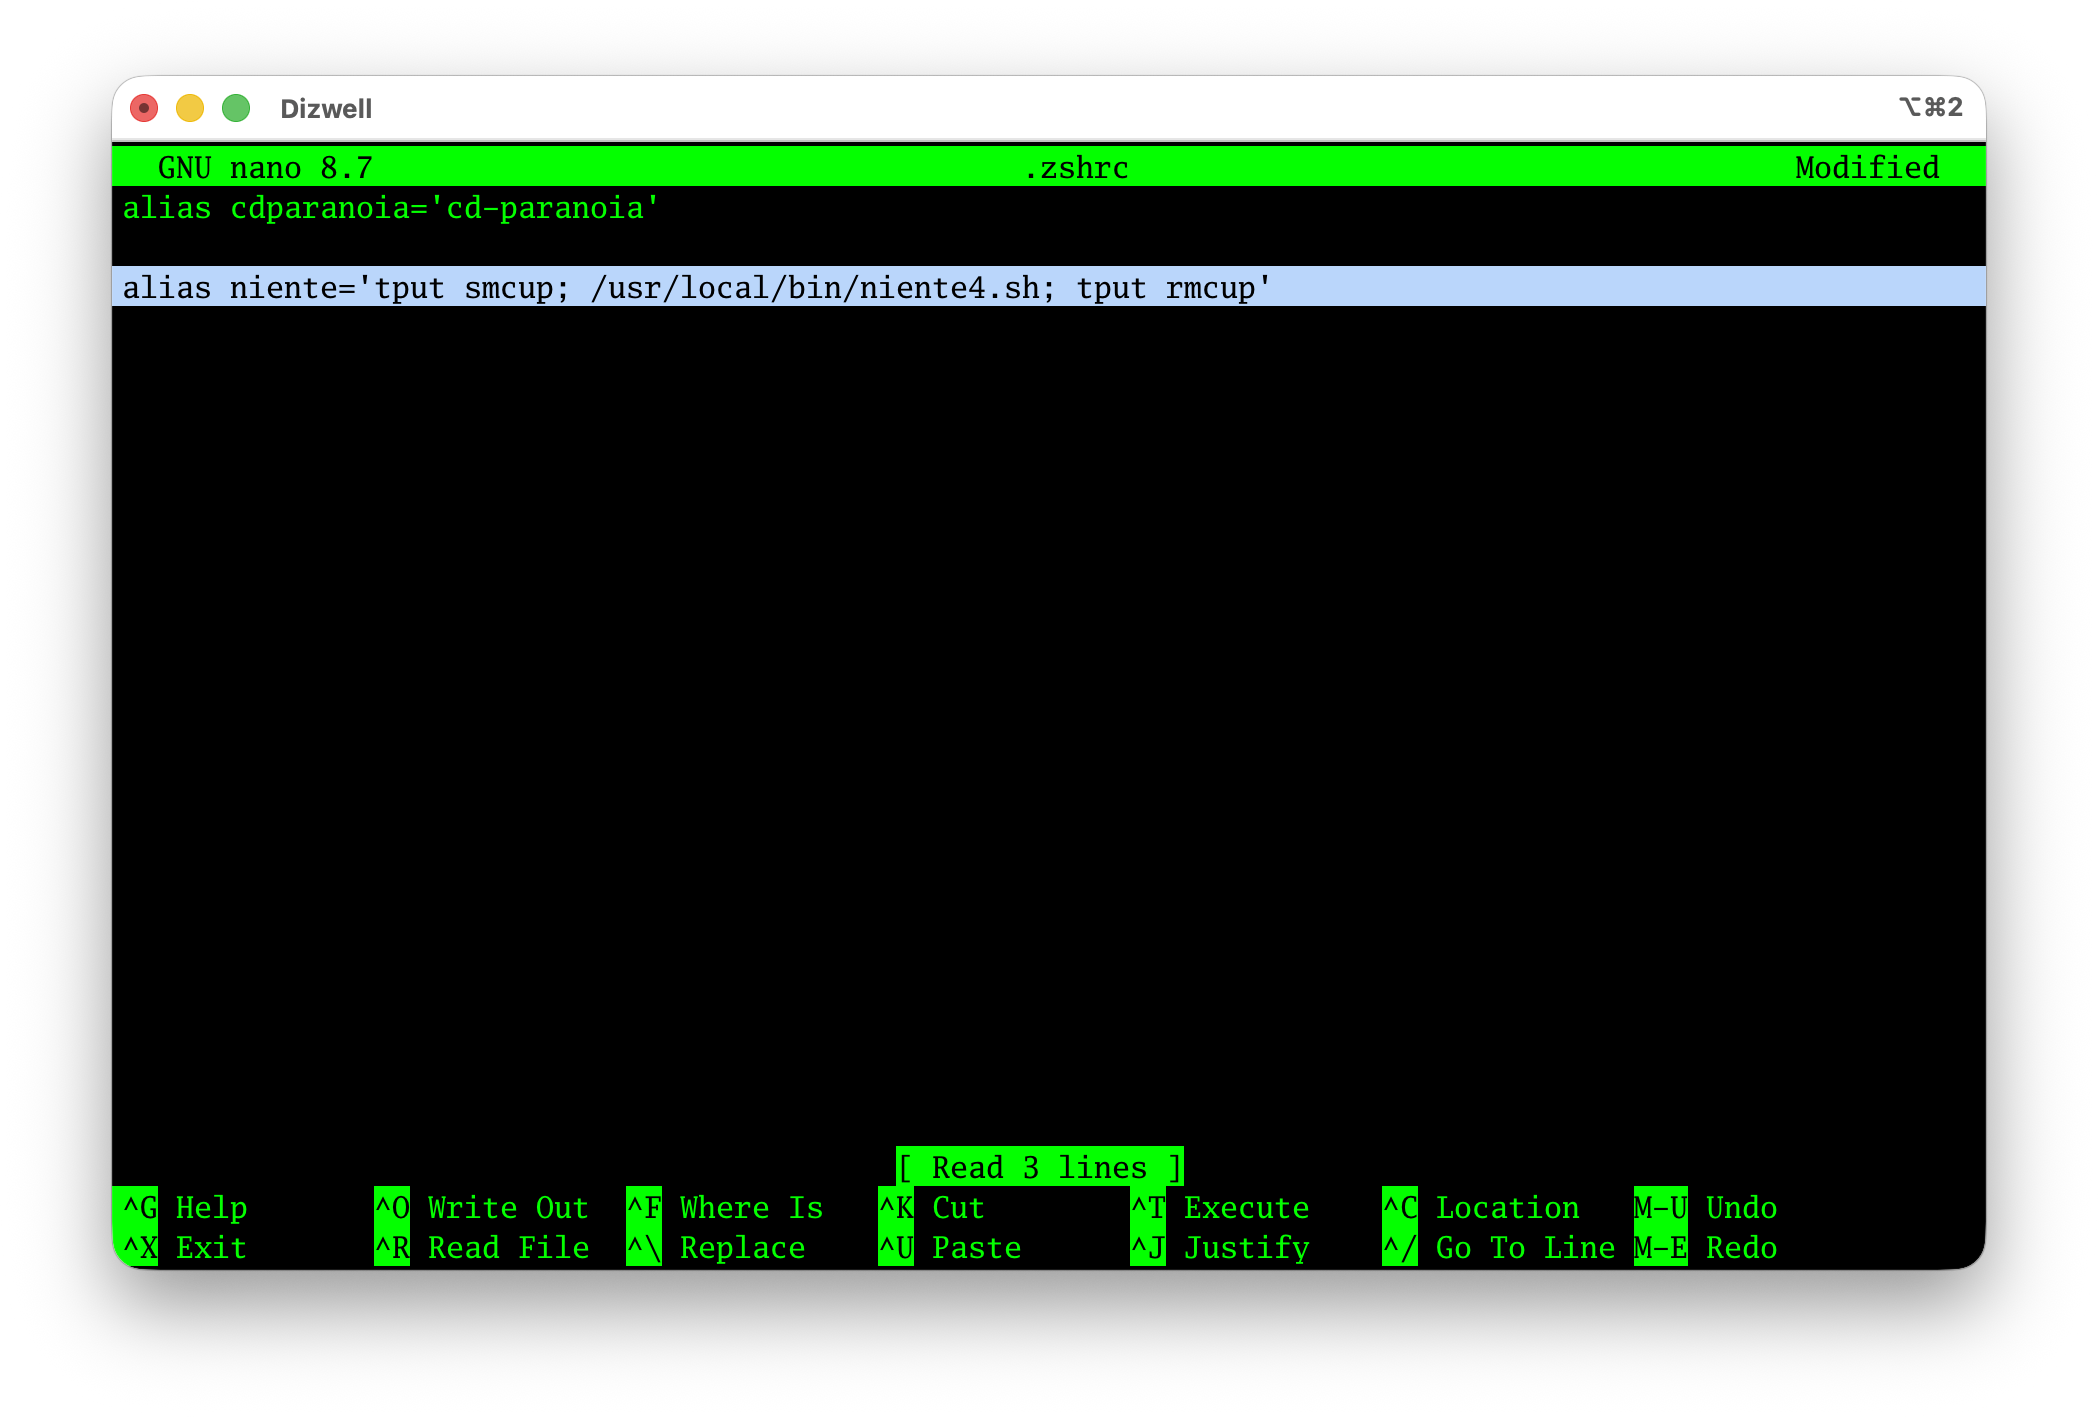Click the yellow minimize traffic light
This screenshot has width=2098, height=1418.
pos(190,107)
